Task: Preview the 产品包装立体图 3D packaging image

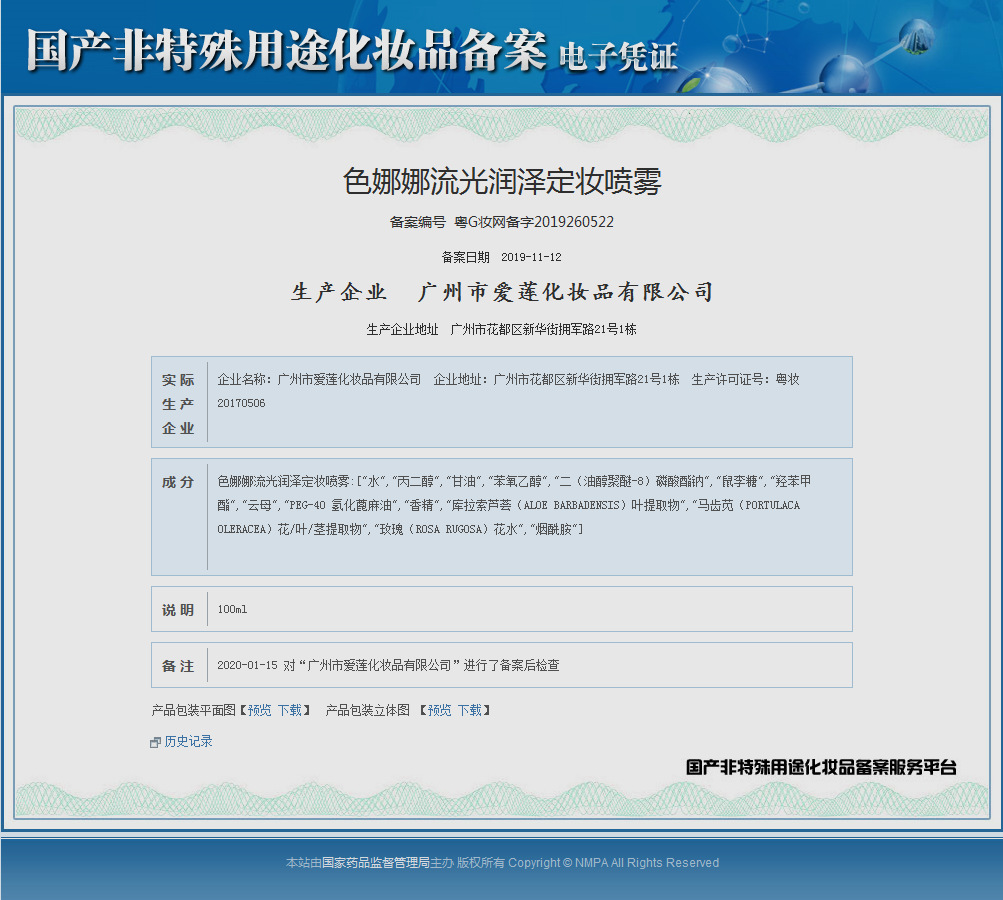Action: 439,710
